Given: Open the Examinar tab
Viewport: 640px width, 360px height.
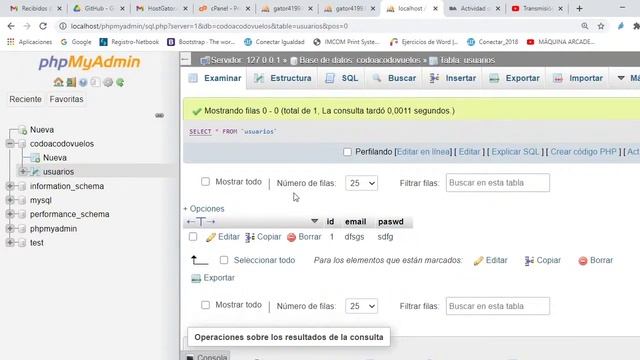Looking at the screenshot, I should [215, 78].
